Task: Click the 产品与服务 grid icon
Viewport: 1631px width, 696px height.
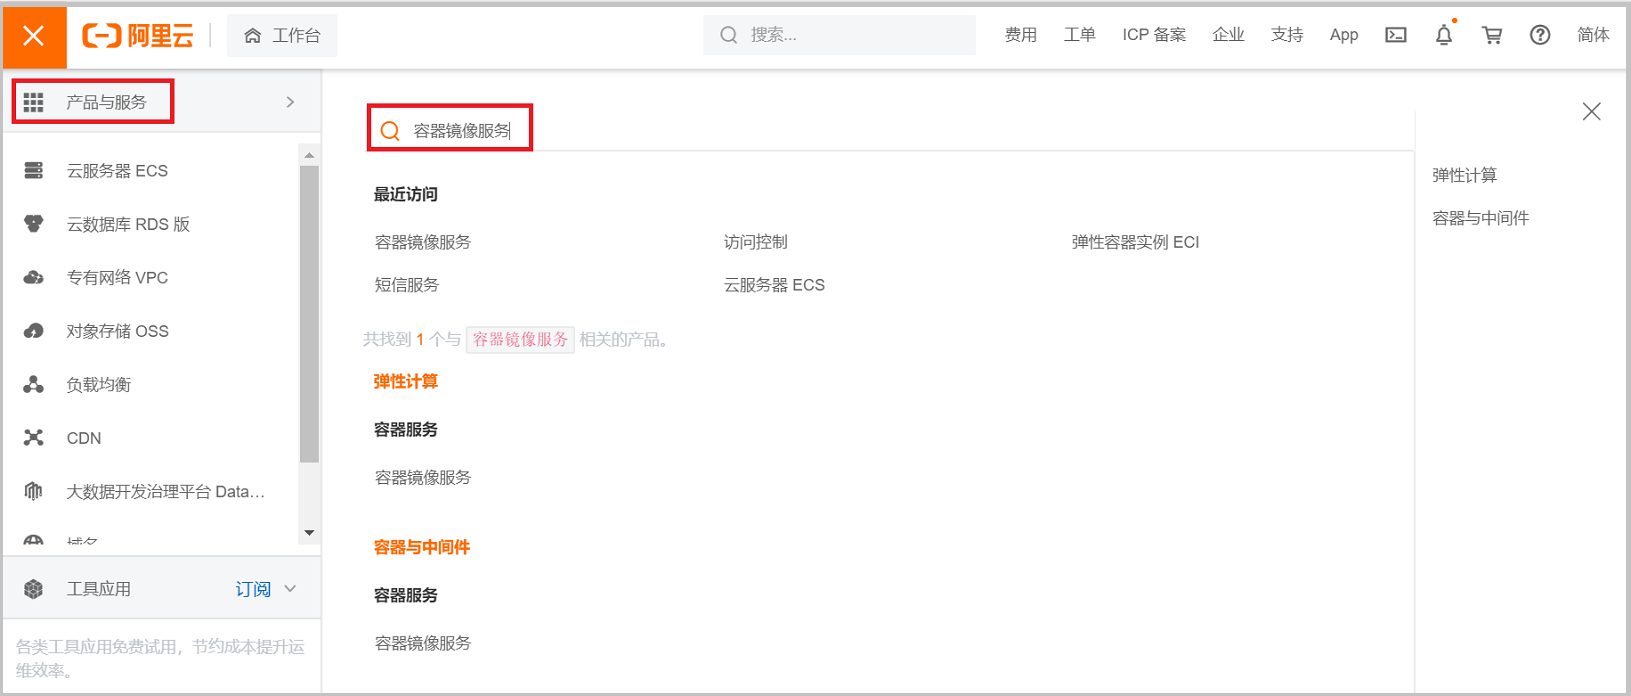Action: 34,102
